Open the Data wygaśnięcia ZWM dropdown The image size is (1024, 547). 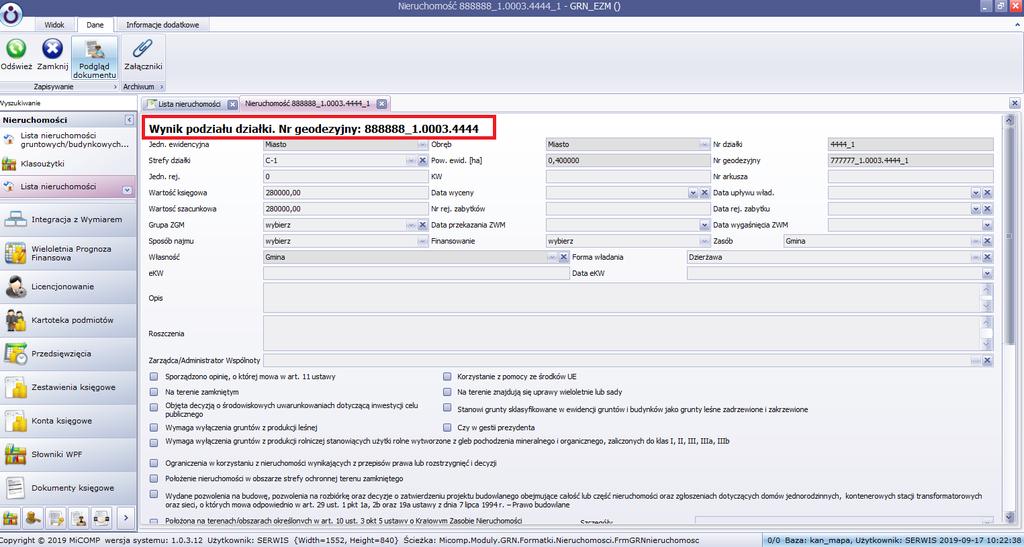[987, 225]
